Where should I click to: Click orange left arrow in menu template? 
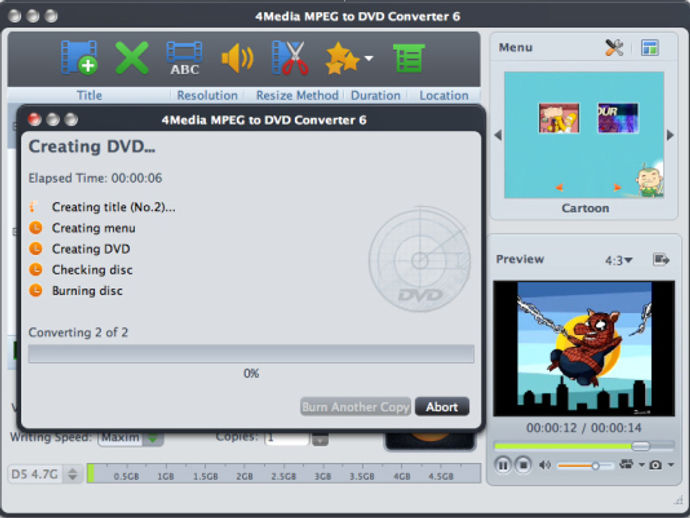(x=559, y=187)
